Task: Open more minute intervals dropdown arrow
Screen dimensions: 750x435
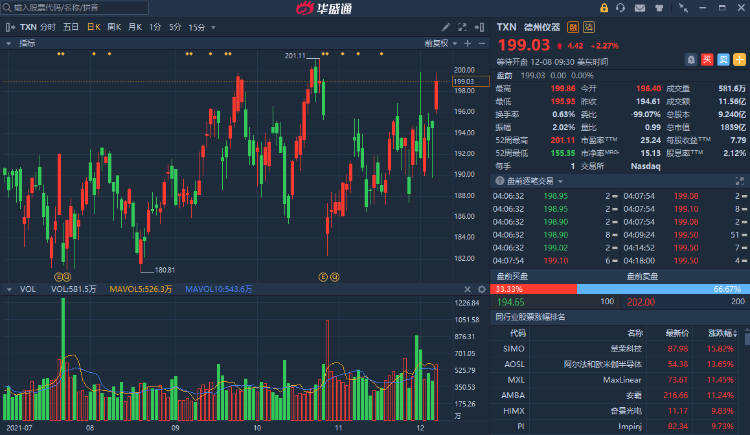Action: click(213, 28)
